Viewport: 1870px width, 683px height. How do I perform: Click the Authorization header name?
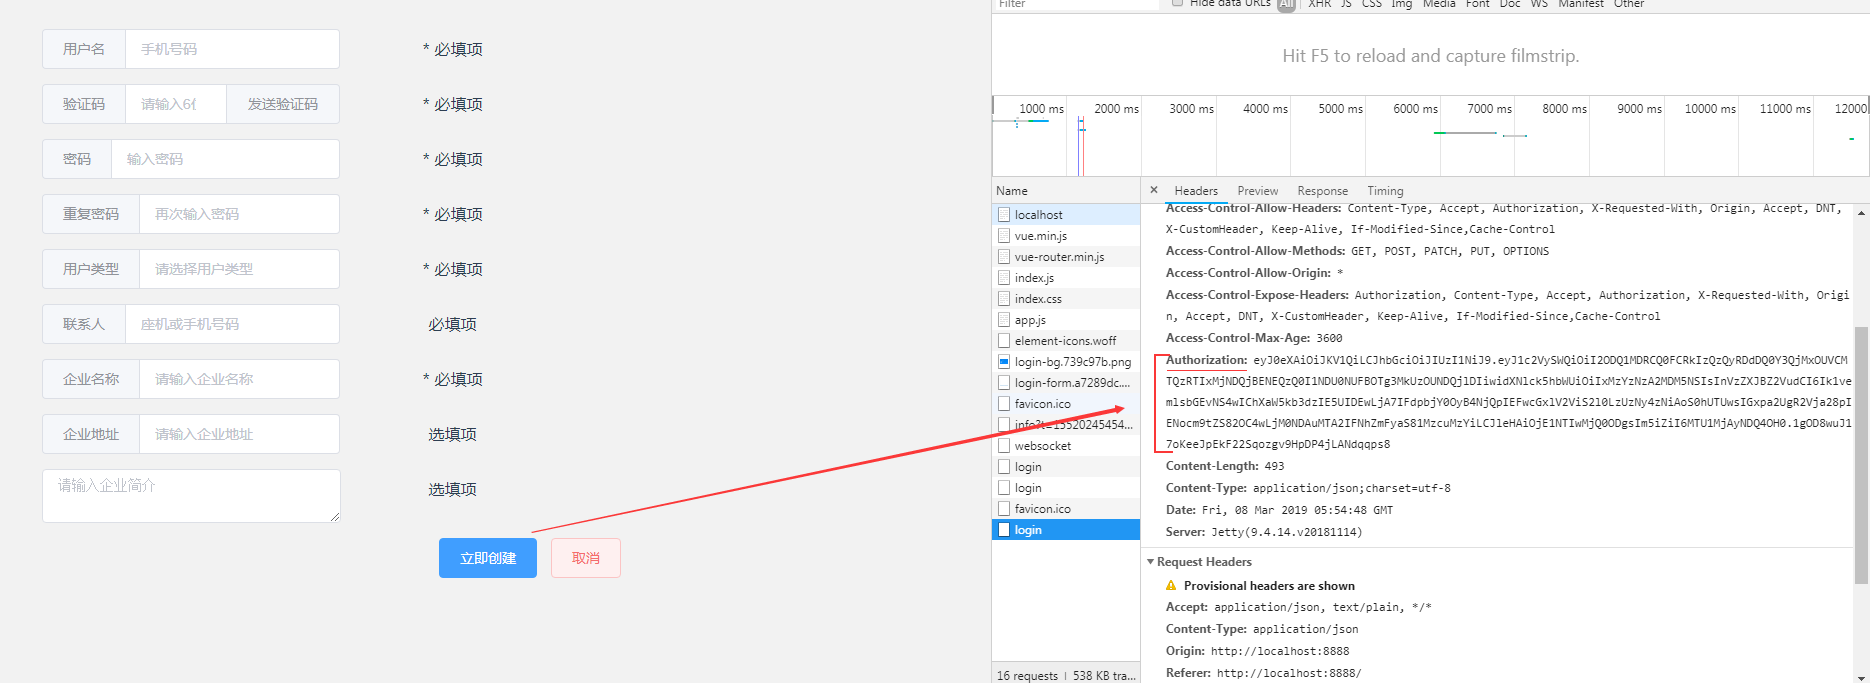(x=1206, y=360)
